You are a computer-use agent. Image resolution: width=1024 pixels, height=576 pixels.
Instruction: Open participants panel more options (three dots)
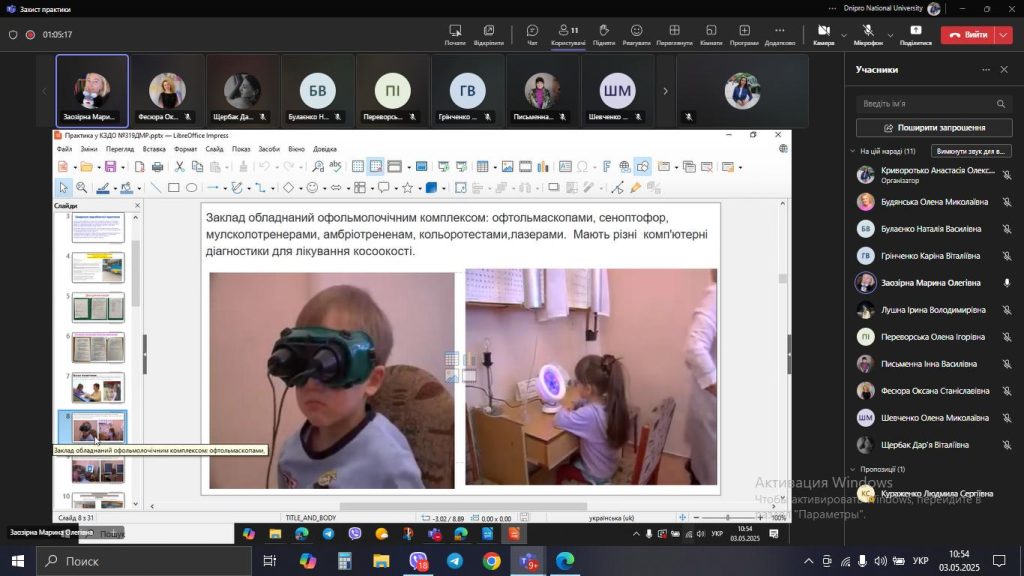(985, 69)
